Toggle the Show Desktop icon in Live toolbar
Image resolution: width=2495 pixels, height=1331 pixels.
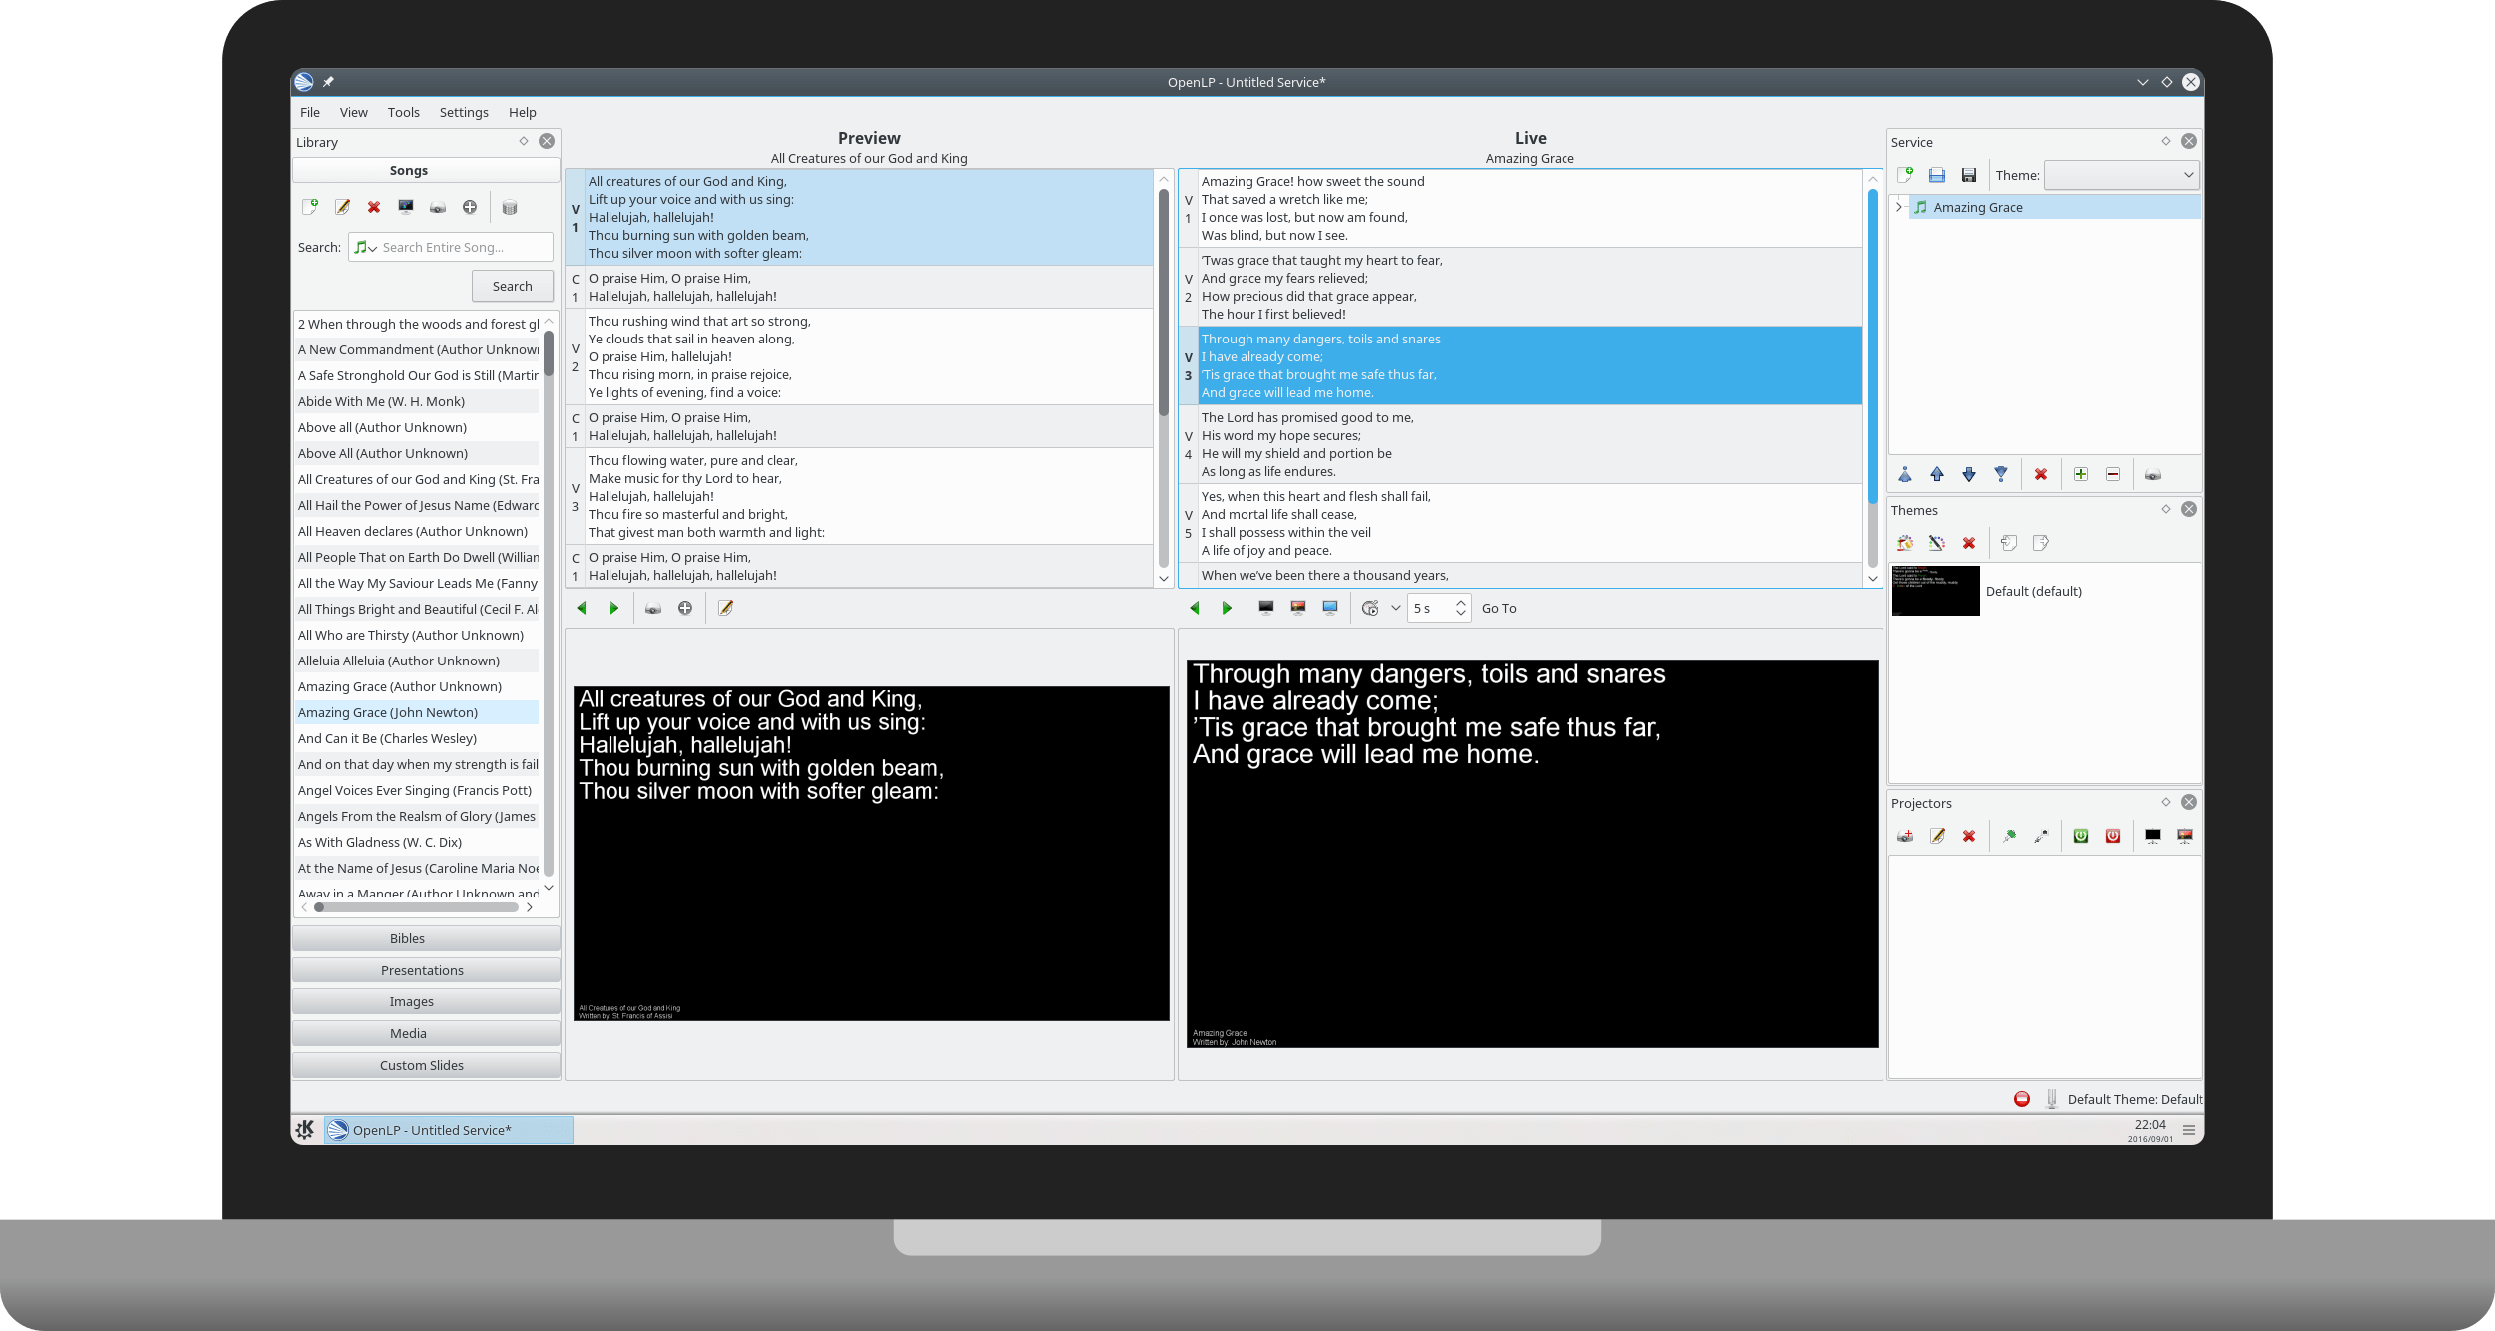(x=1329, y=608)
